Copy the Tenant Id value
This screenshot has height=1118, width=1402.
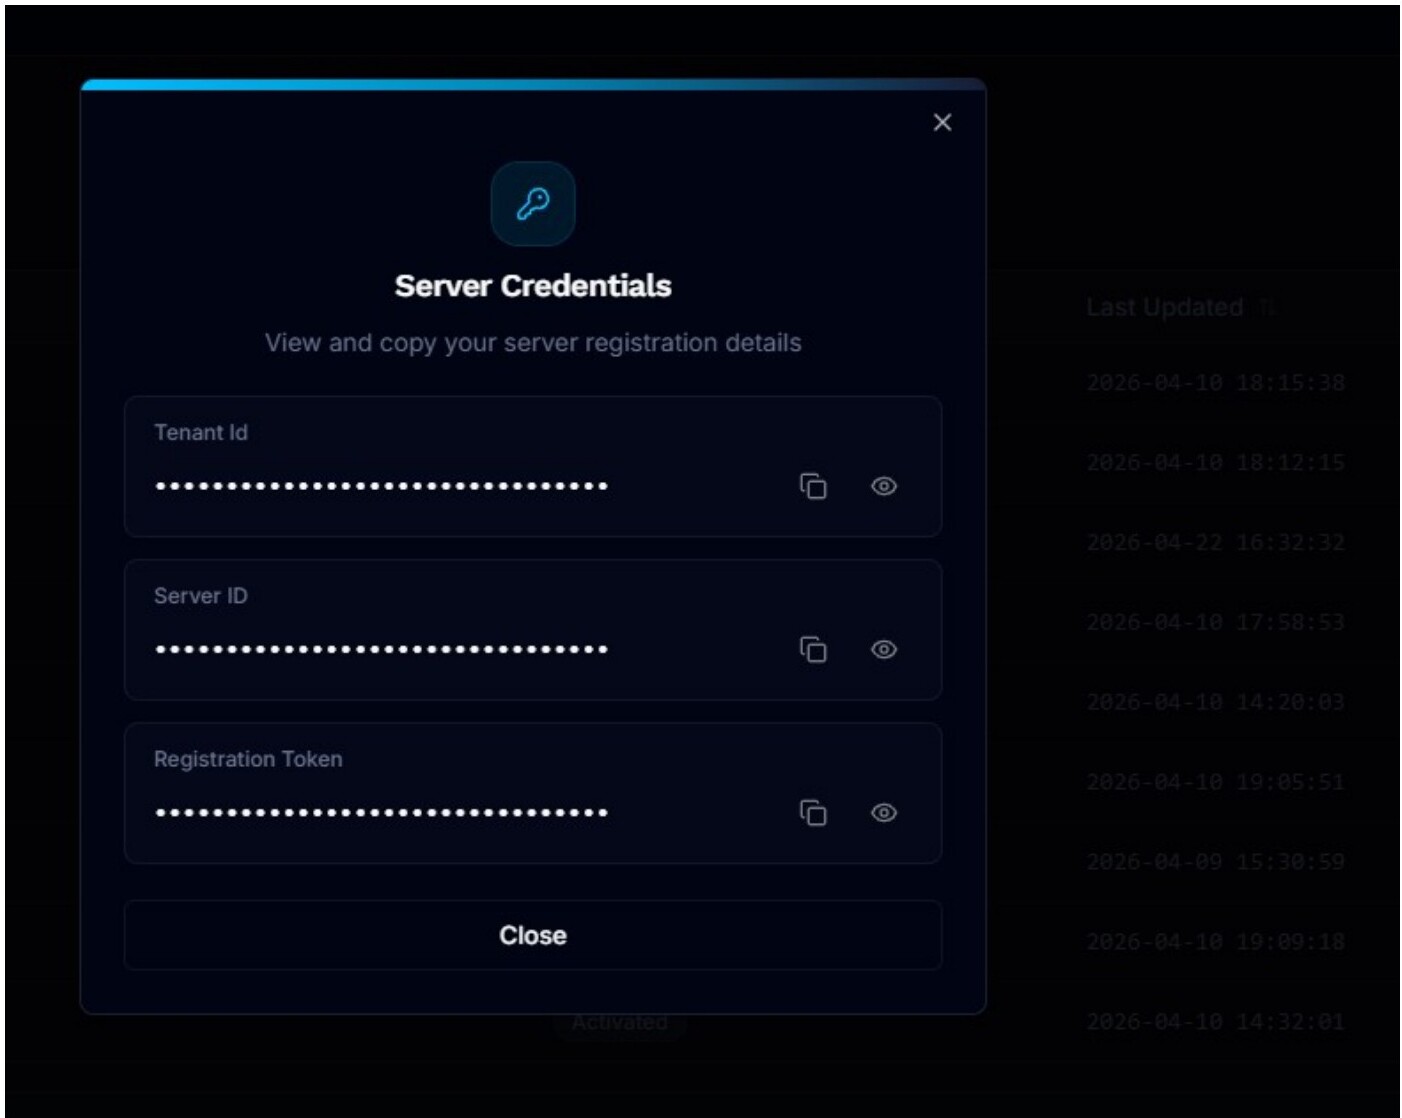point(813,486)
